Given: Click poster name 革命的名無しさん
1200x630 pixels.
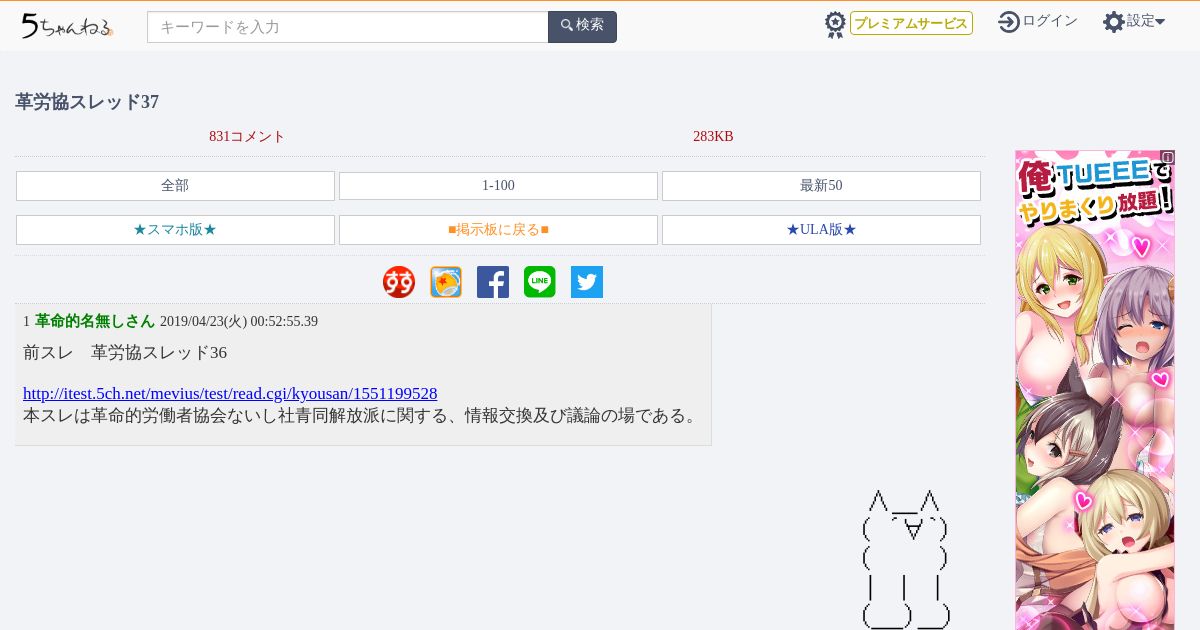Looking at the screenshot, I should tap(95, 321).
